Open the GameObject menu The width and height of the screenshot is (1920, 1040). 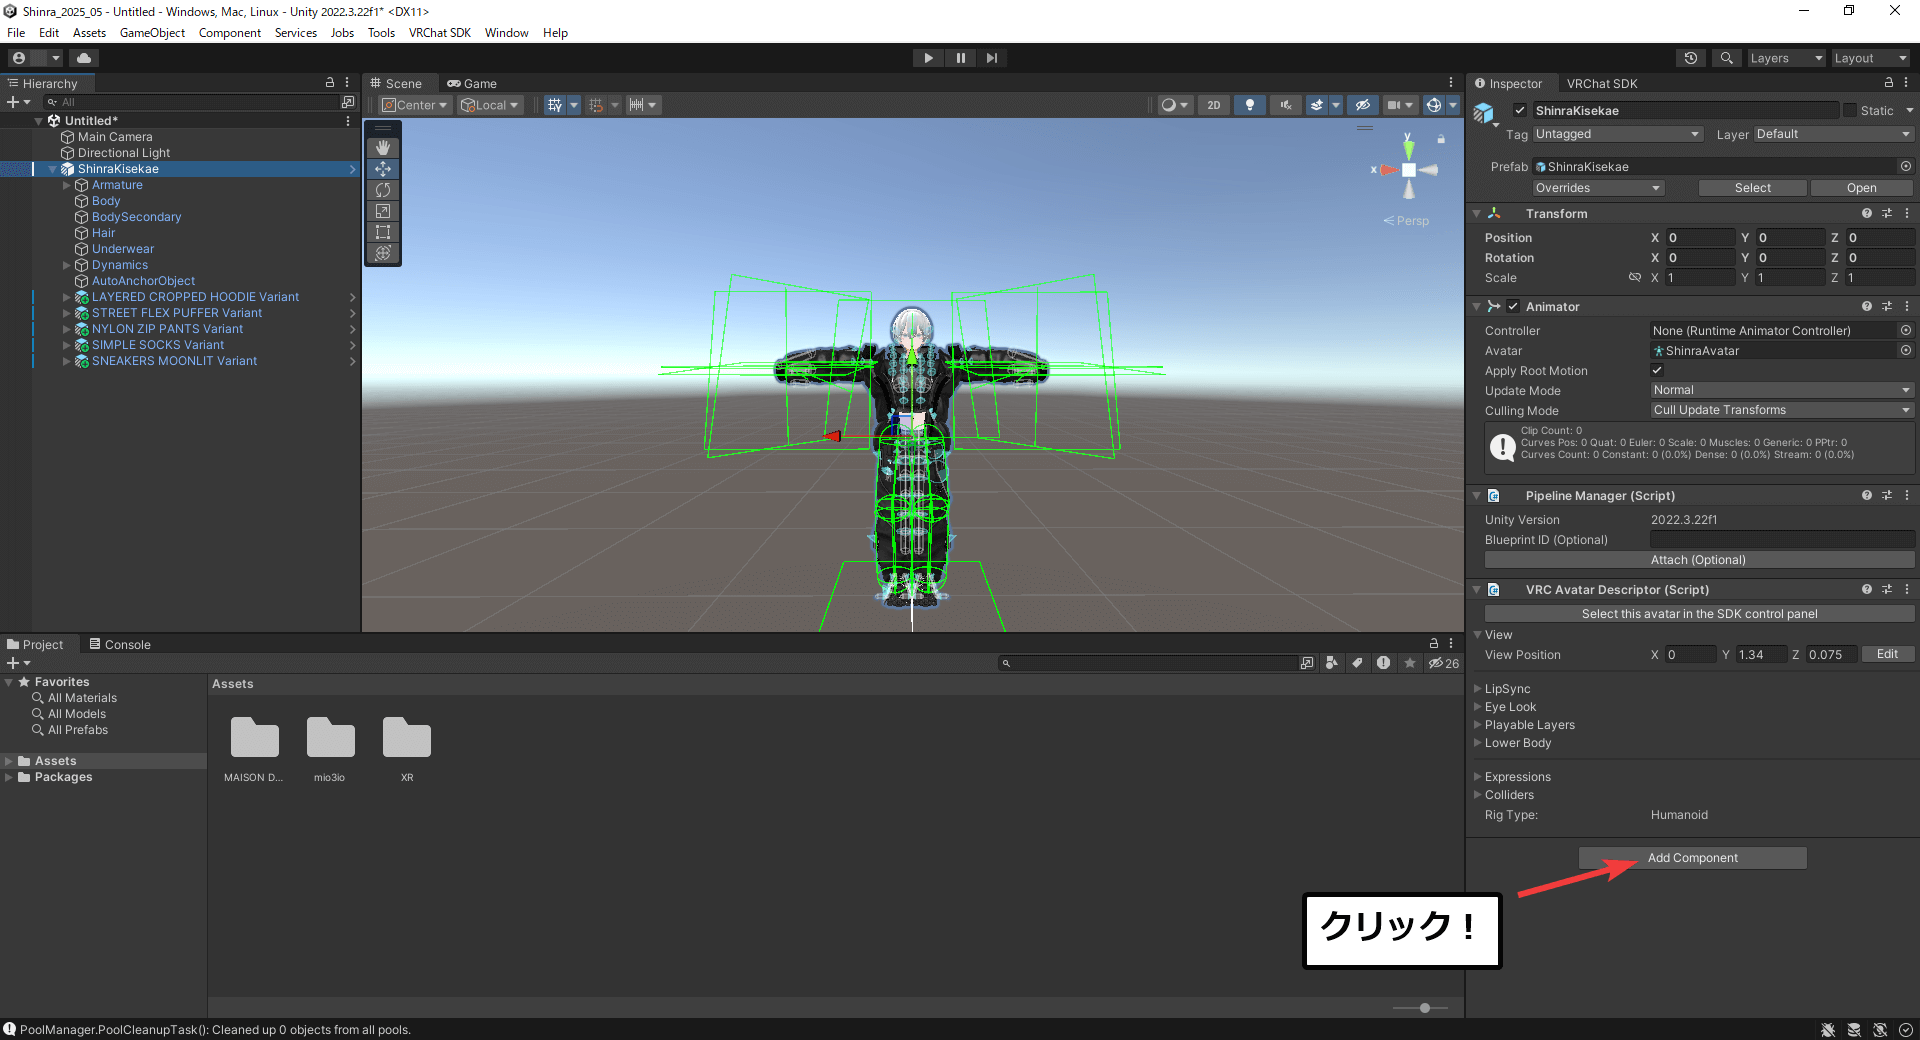coord(152,33)
